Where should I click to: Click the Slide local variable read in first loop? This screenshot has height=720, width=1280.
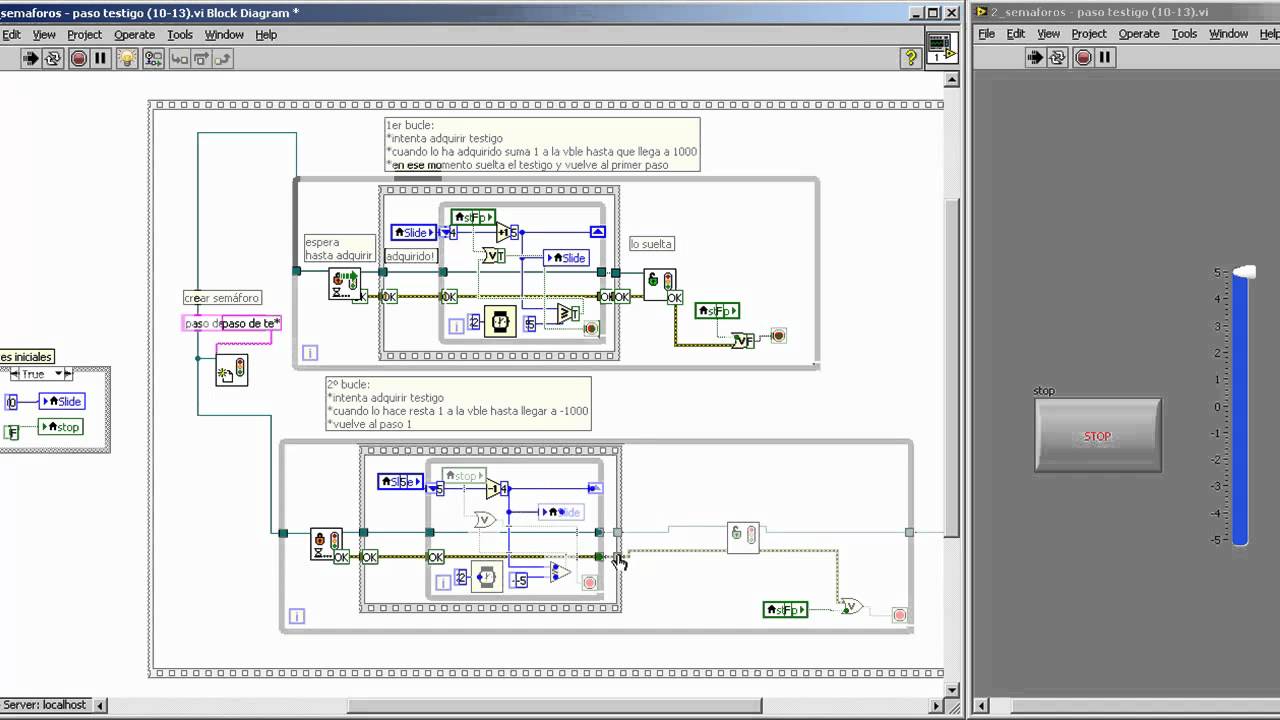[x=414, y=232]
